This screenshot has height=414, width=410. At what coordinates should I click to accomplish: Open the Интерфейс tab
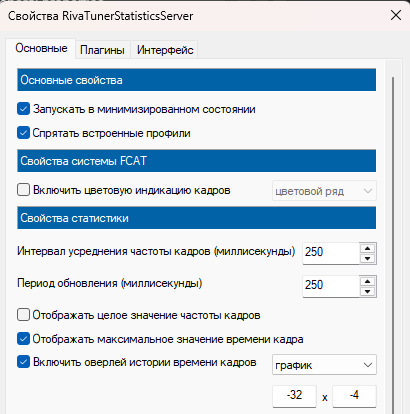165,50
